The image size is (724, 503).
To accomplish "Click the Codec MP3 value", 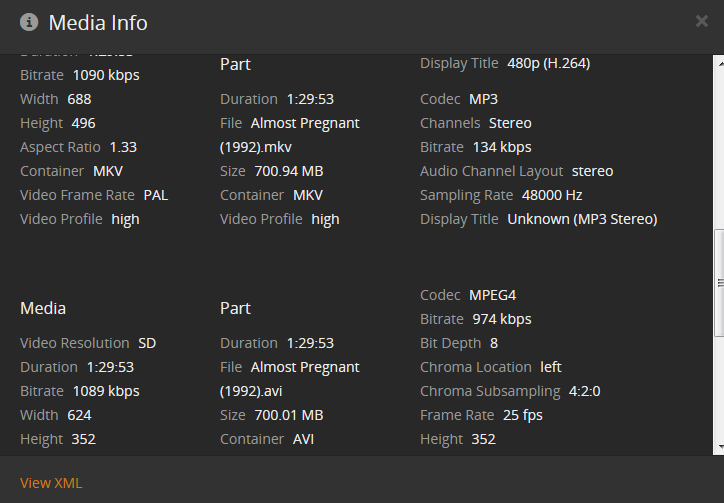I will pyautogui.click(x=483, y=99).
